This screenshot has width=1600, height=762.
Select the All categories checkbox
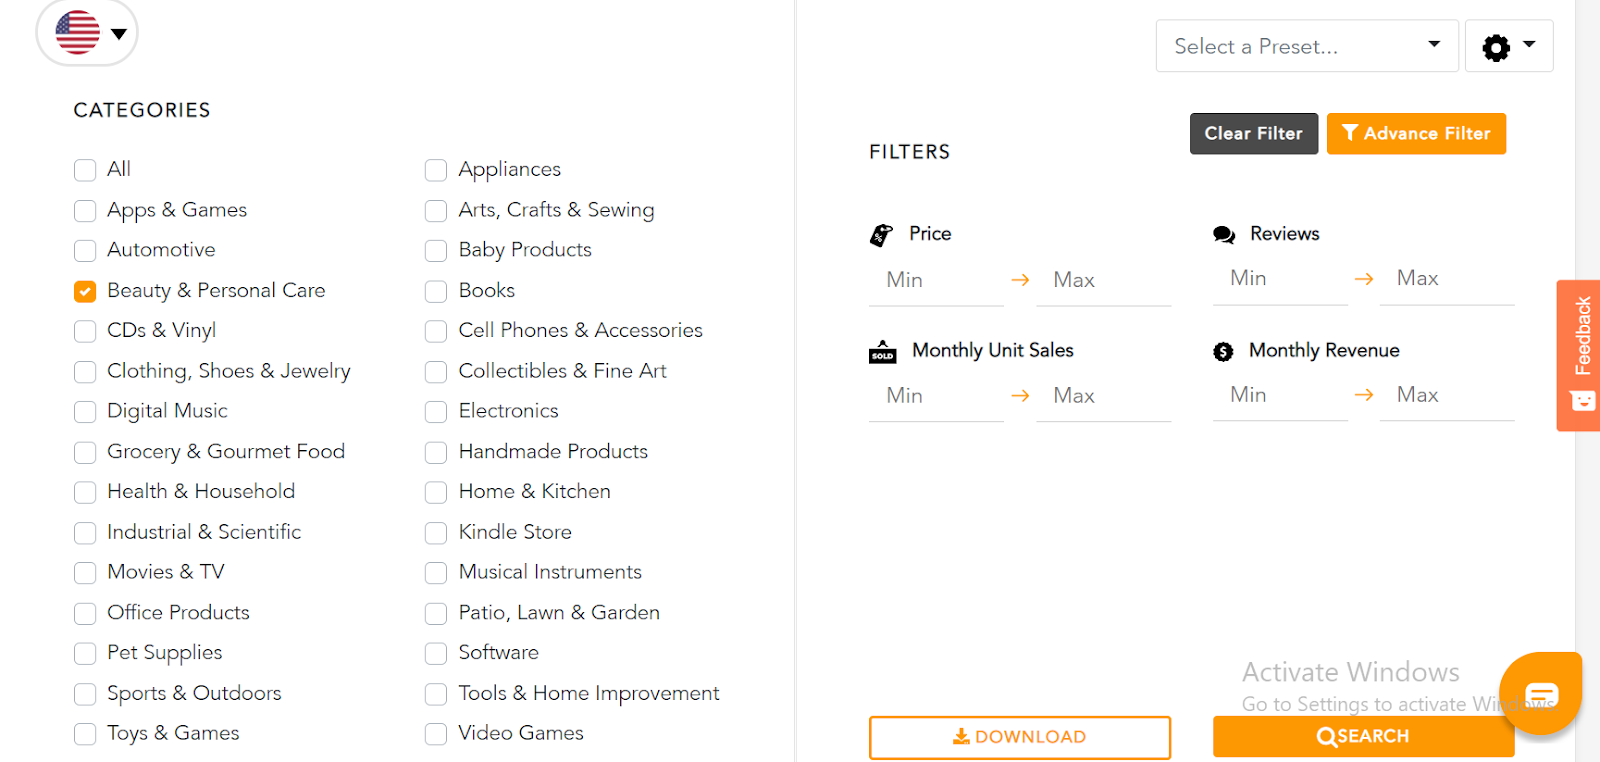click(85, 170)
